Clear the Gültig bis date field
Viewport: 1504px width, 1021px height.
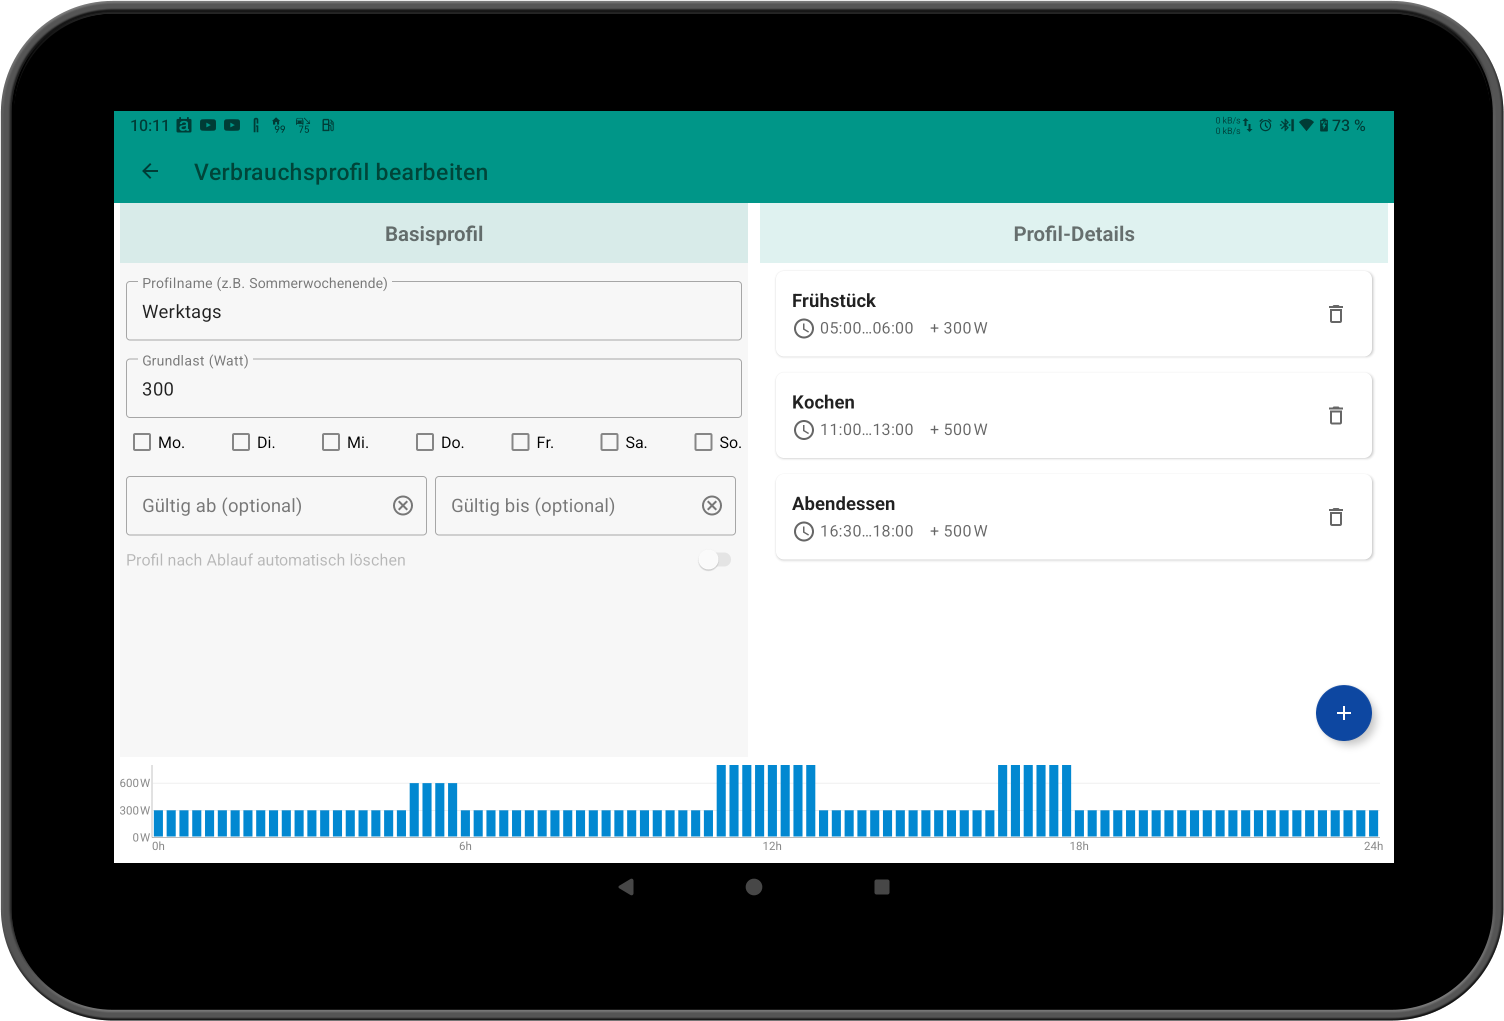pos(712,506)
